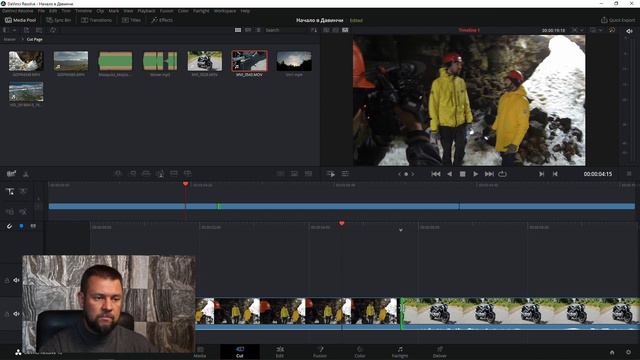Switch media pool to list view
The height and width of the screenshot is (360, 640).
coord(258,30)
